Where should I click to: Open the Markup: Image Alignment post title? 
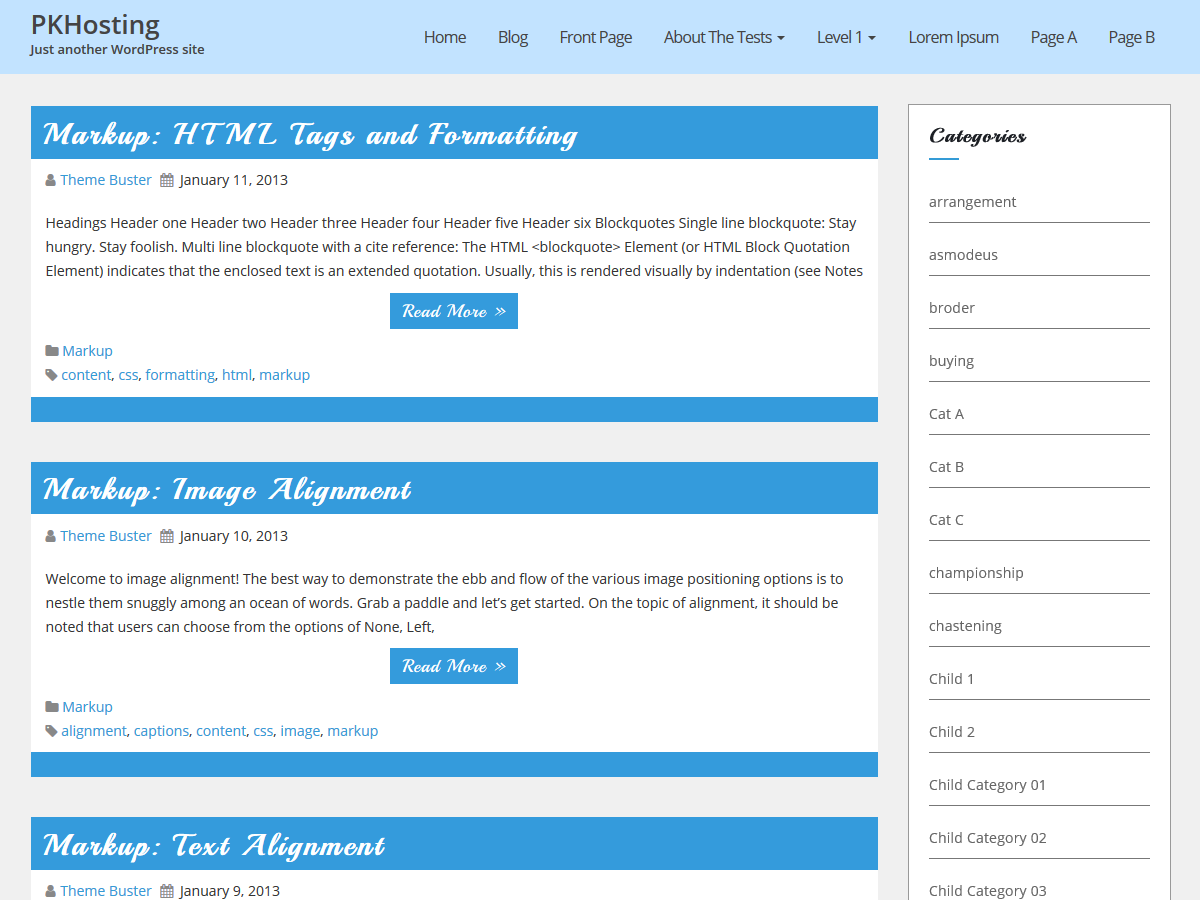pos(227,489)
